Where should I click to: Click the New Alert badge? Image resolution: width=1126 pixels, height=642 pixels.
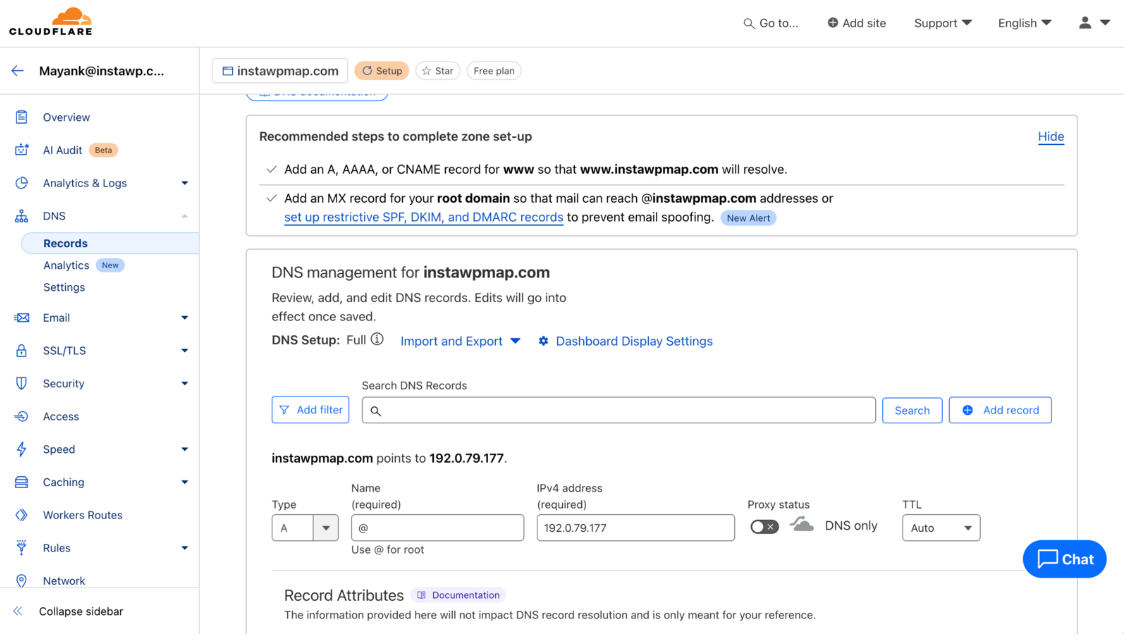748,218
